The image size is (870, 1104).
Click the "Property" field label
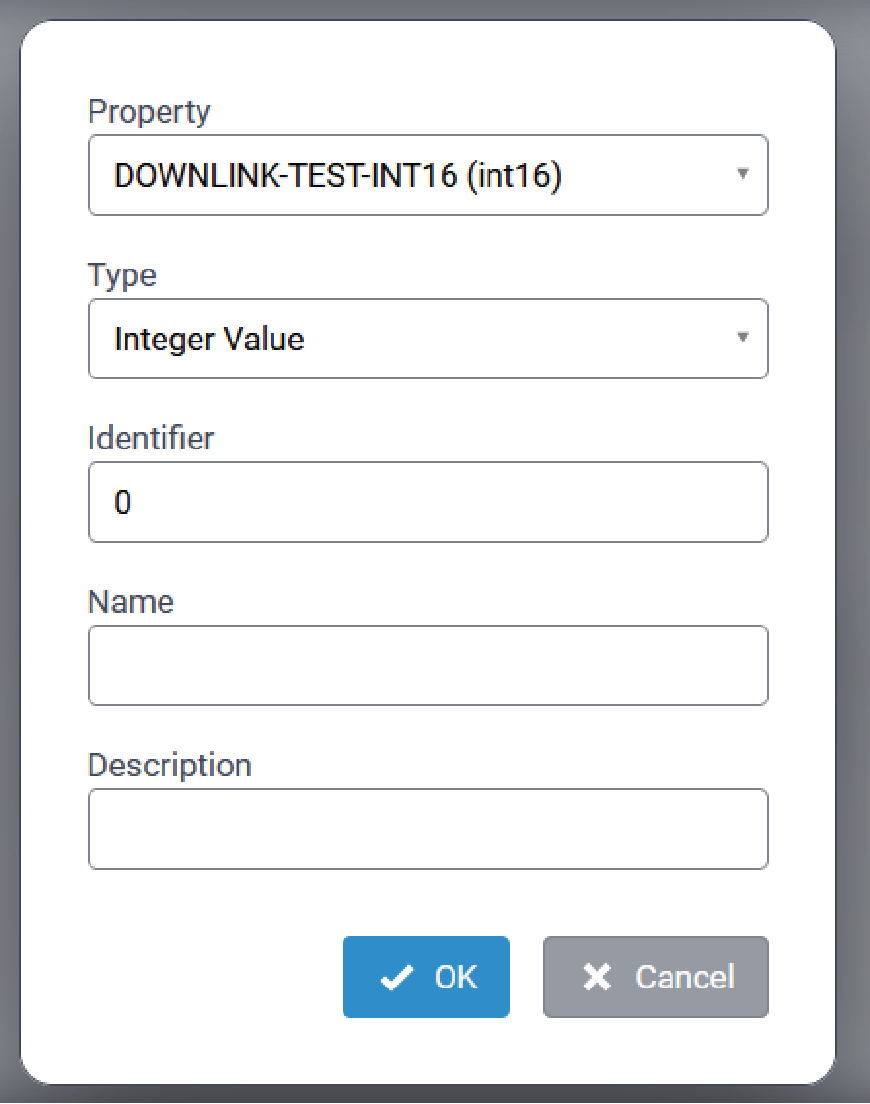point(149,112)
